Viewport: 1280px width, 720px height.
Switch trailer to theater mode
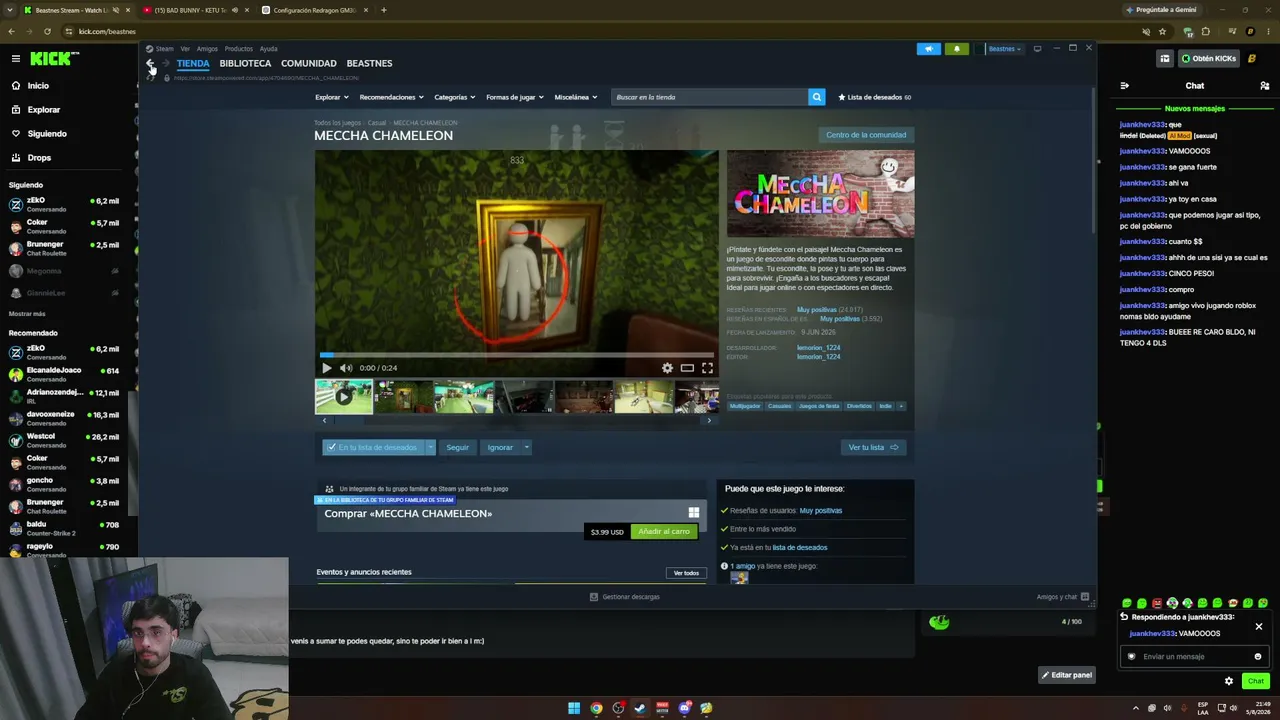click(687, 368)
